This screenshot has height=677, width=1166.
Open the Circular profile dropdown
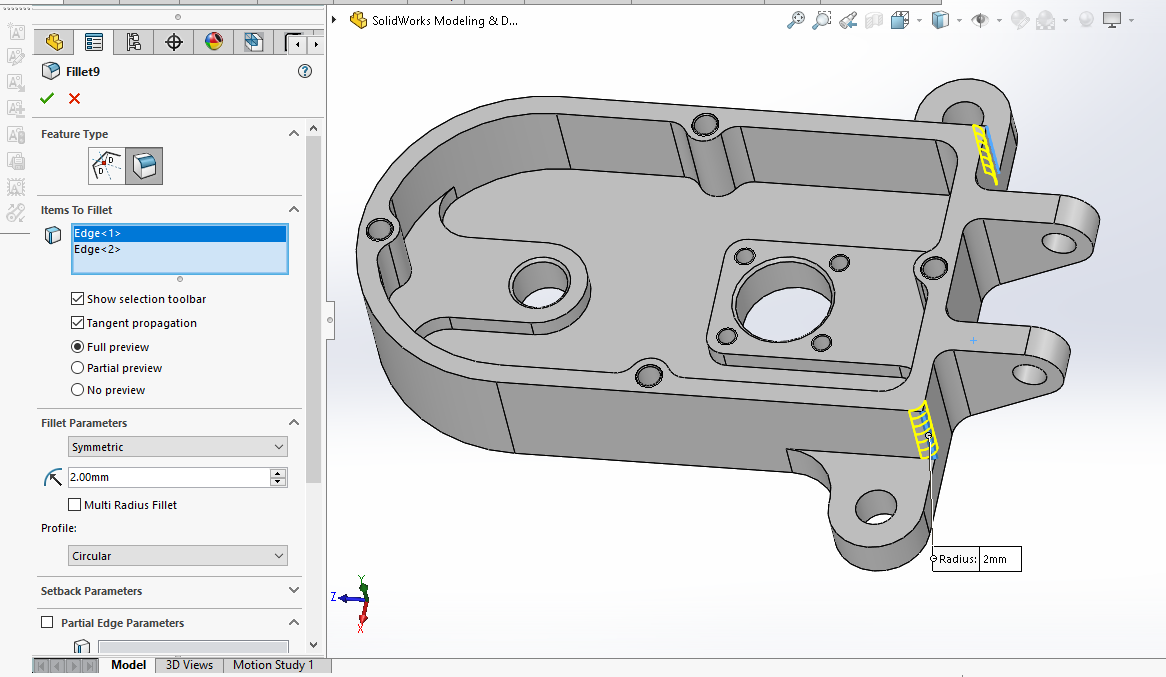coord(178,556)
